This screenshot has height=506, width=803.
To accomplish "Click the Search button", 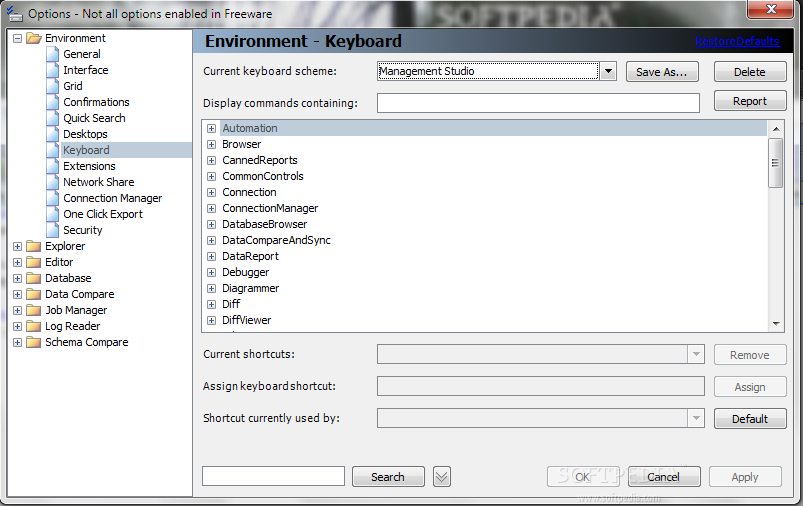I will point(388,477).
